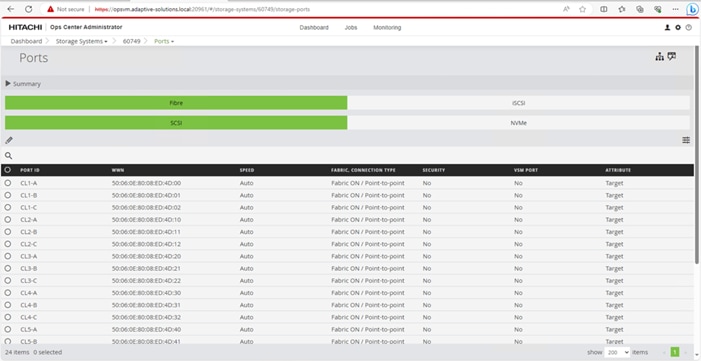The height and width of the screenshot is (361, 701).
Task: Open the browser Collections icon
Action: tap(639, 9)
